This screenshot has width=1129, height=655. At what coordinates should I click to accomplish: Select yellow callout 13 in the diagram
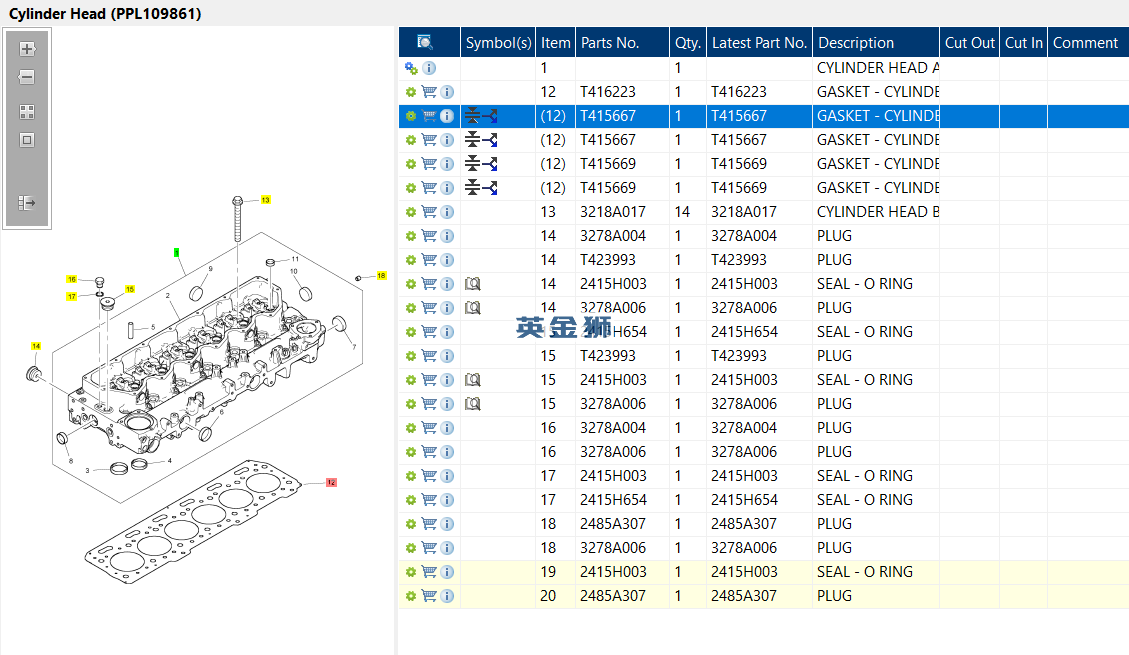coord(266,200)
